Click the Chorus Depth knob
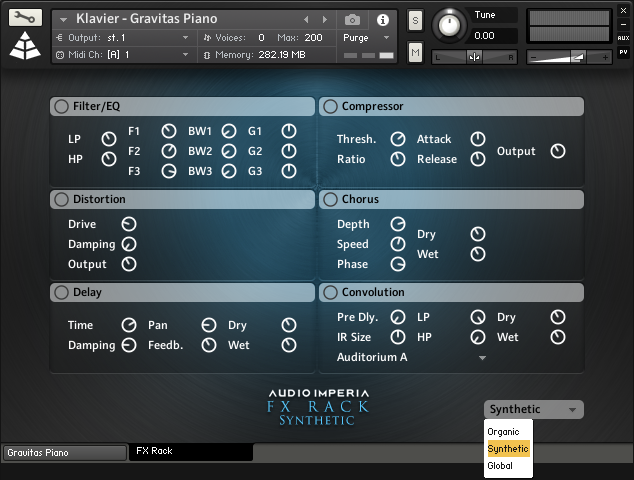This screenshot has height=480, width=634. (398, 224)
